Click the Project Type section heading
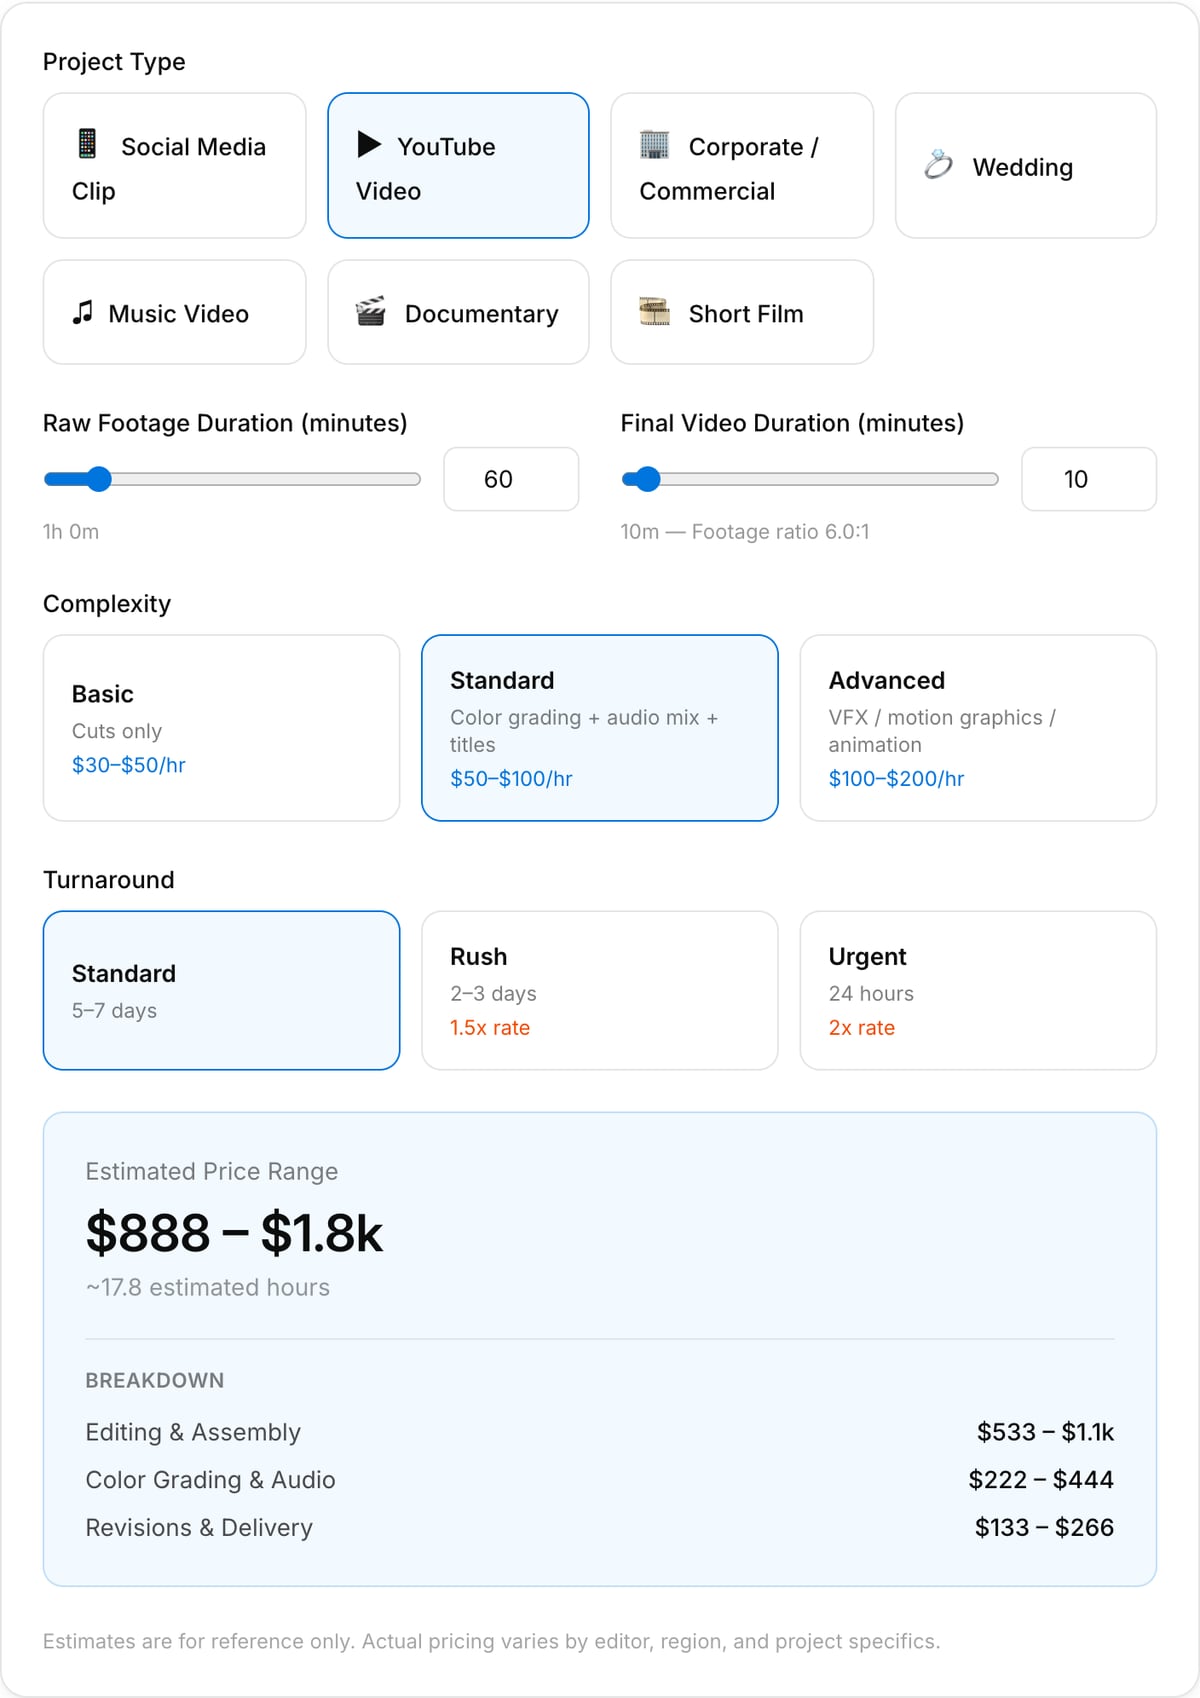1200x1698 pixels. (114, 62)
